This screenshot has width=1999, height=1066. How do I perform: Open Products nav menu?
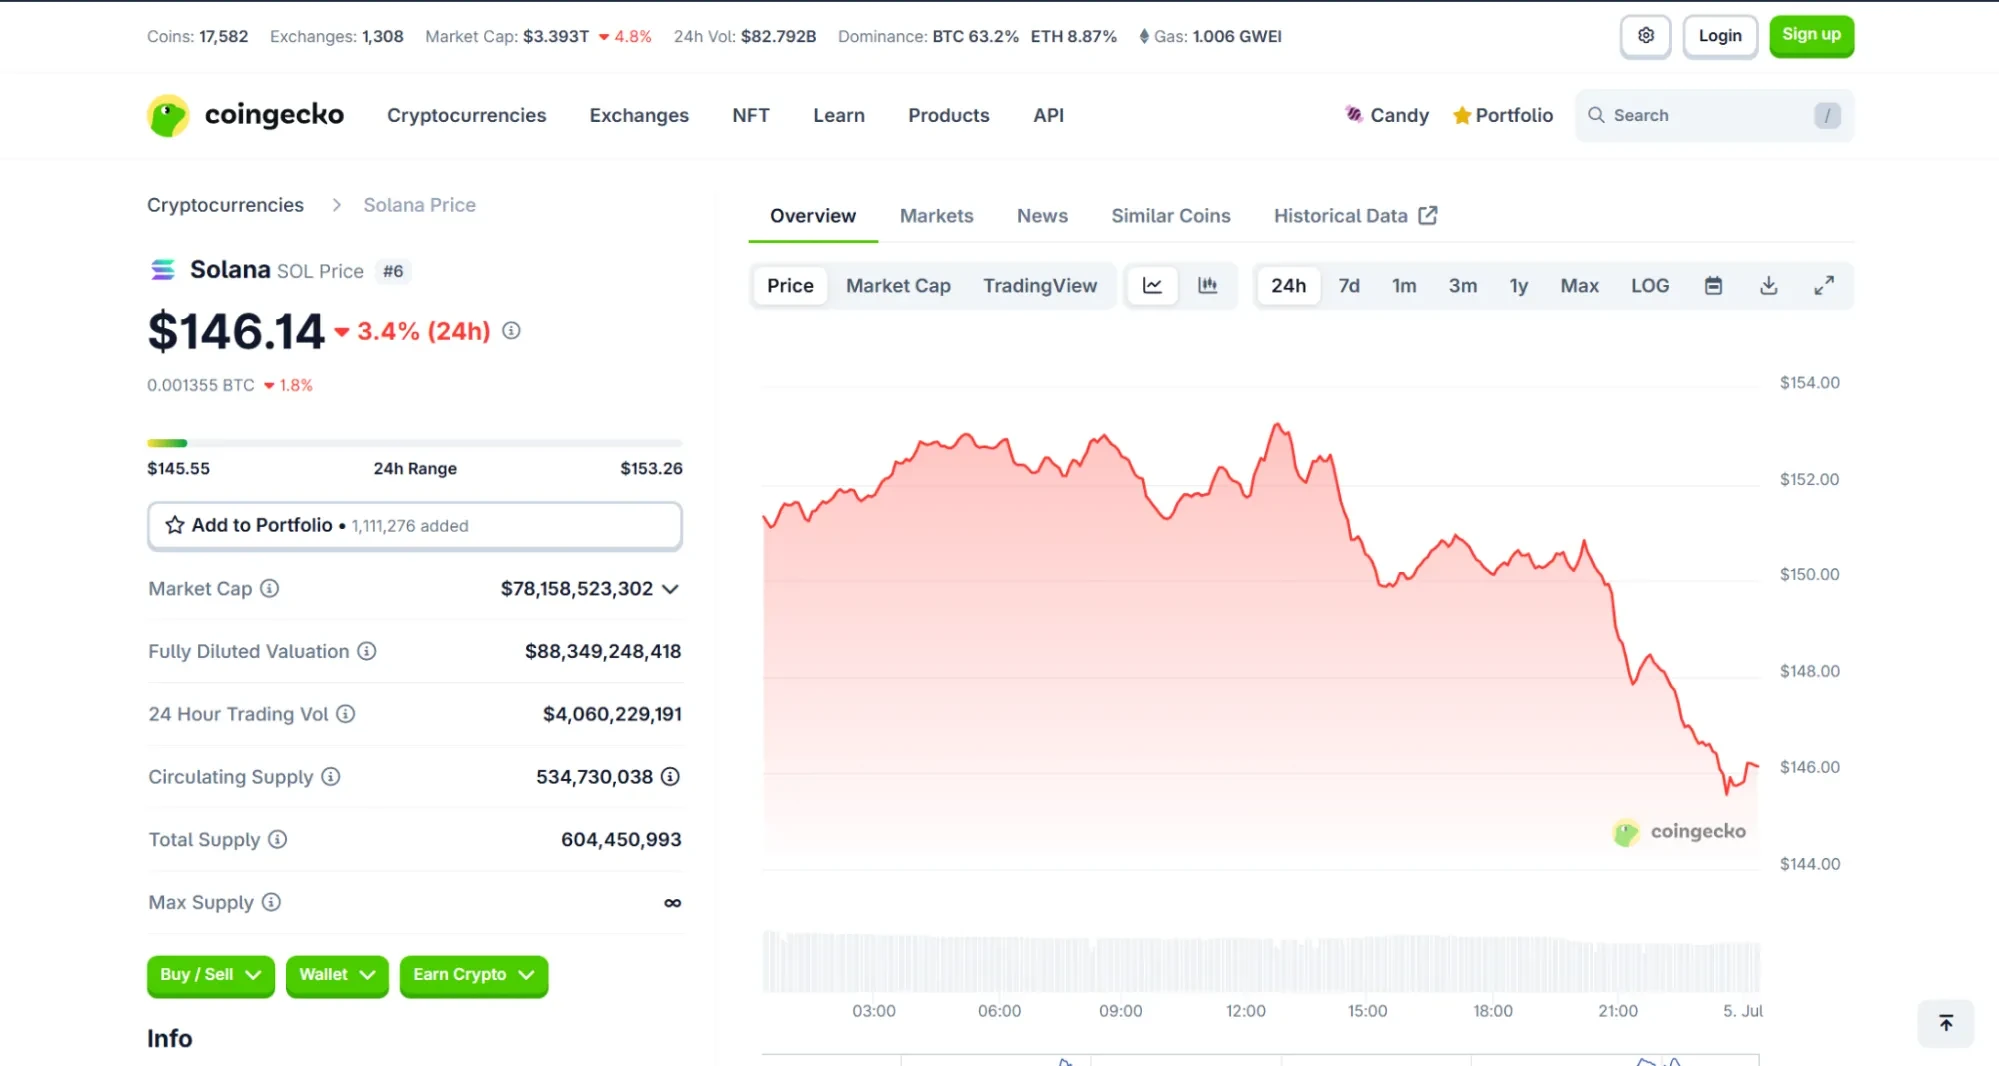click(x=949, y=115)
